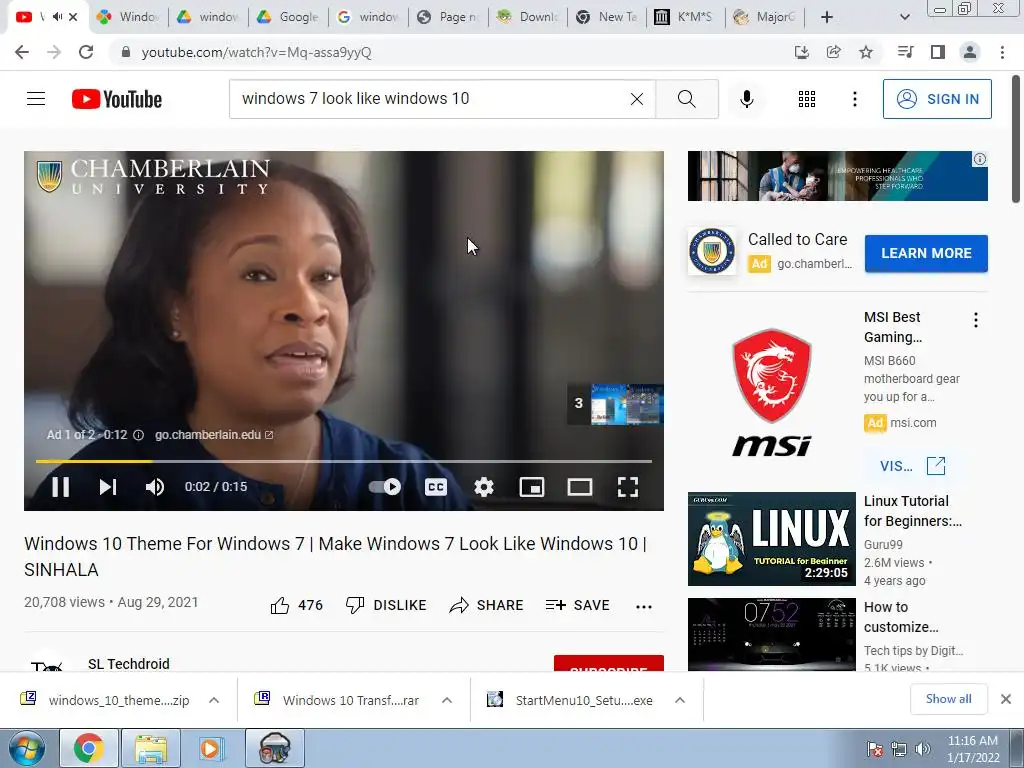Switch to Downl... browser tab
This screenshot has width=1024, height=768.
coord(528,17)
